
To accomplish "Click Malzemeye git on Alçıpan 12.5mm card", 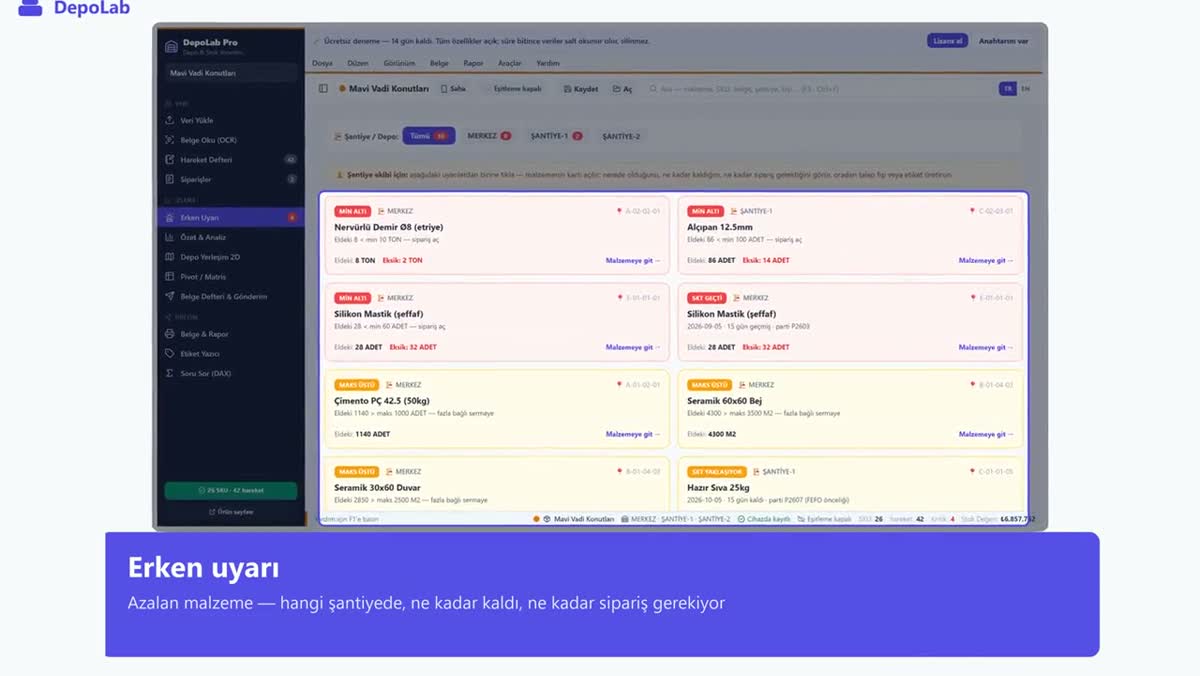I will click(986, 260).
